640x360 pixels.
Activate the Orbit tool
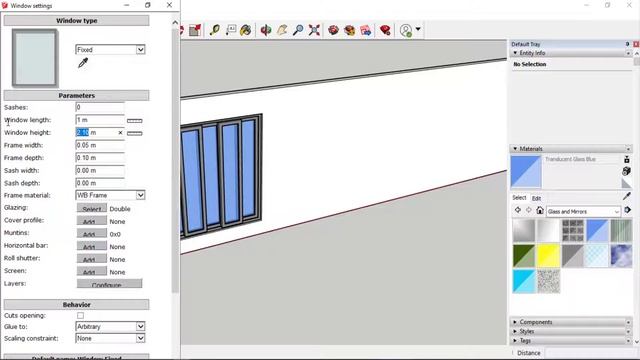(266, 30)
